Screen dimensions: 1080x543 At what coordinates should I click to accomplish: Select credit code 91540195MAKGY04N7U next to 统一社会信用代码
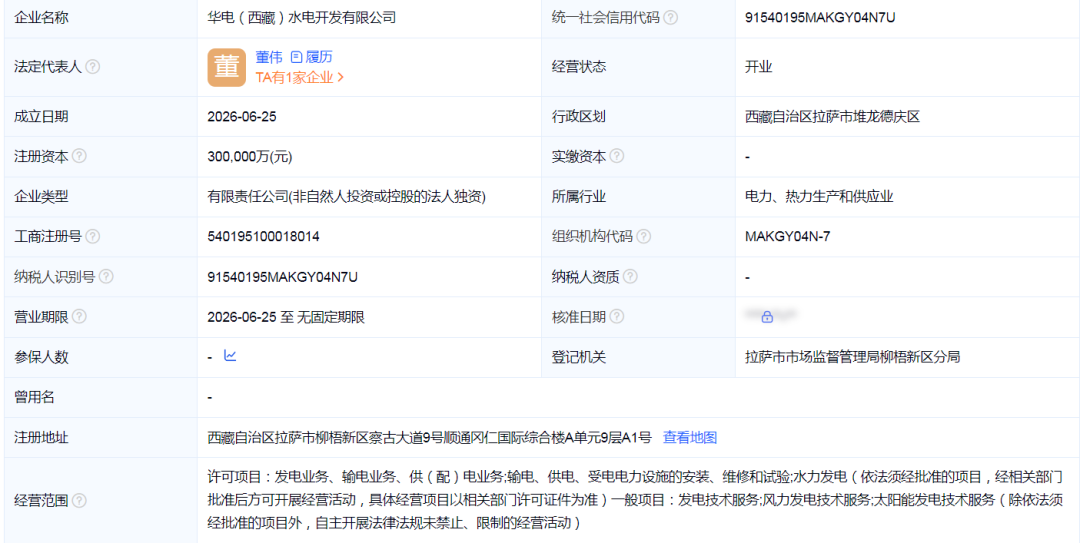tap(820, 18)
